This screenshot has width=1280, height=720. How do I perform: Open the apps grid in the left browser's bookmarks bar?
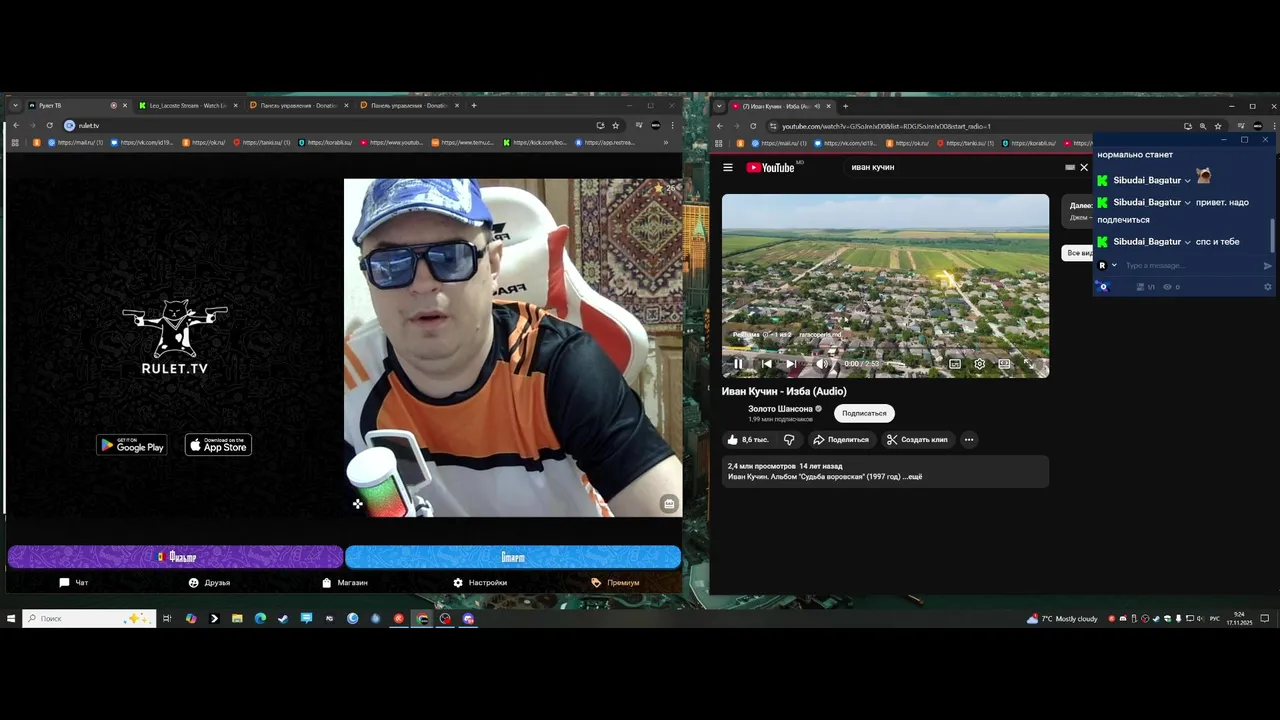tap(15, 143)
